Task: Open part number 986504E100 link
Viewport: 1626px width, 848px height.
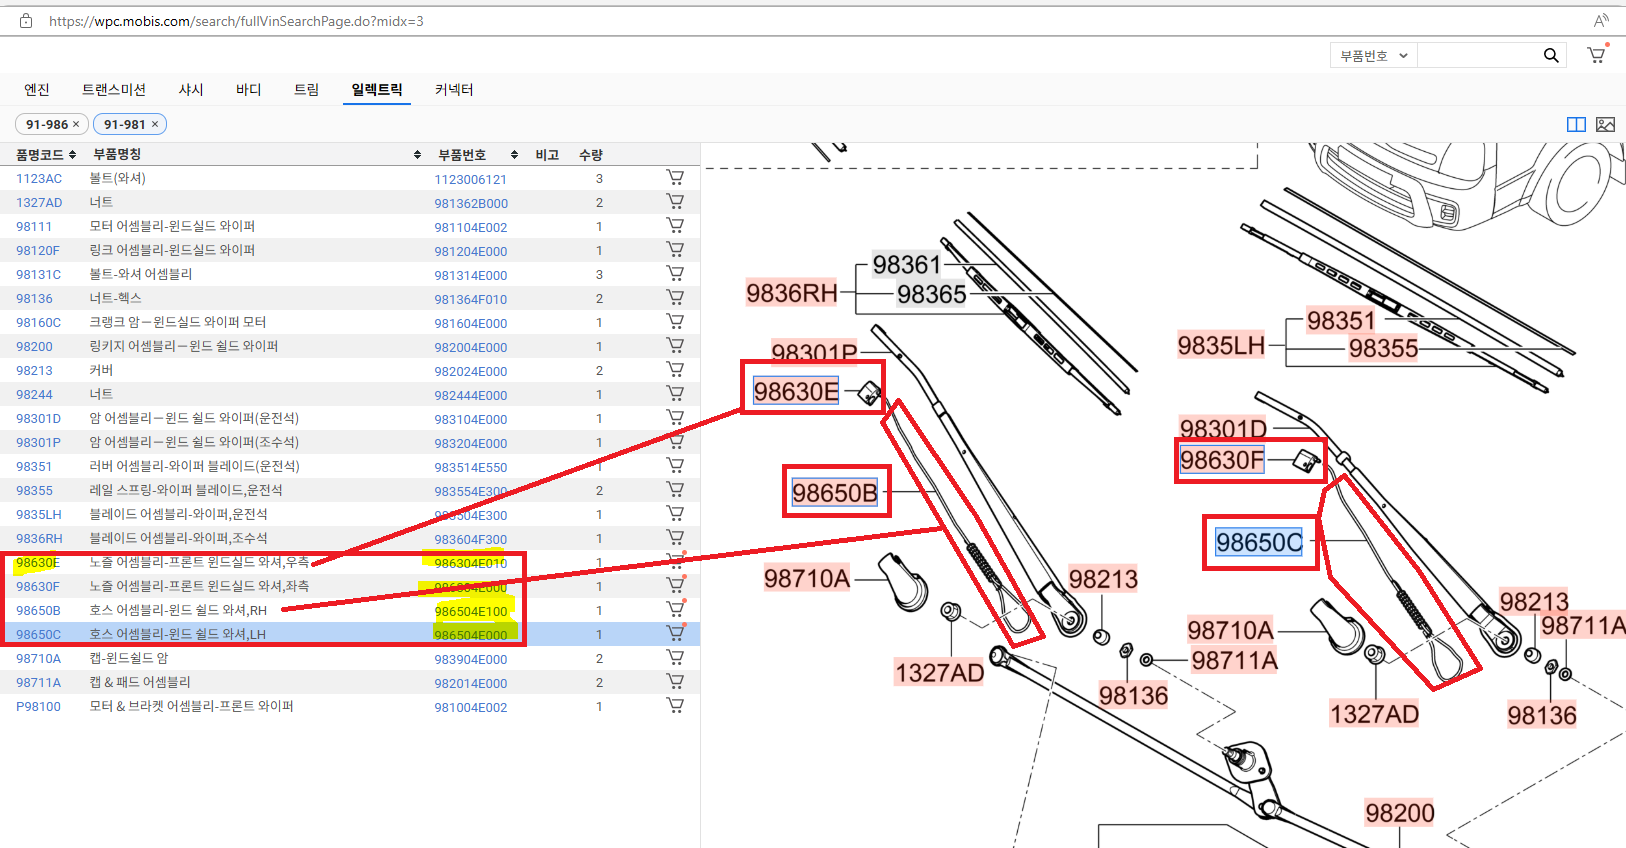Action: click(471, 612)
